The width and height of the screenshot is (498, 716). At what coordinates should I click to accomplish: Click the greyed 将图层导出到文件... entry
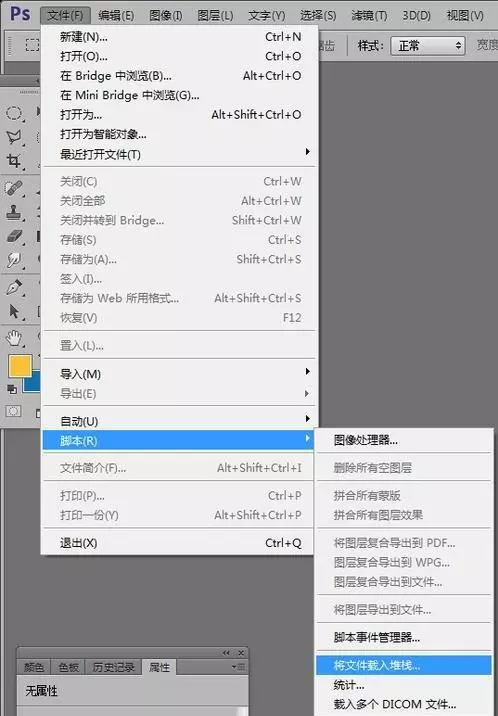(404, 610)
